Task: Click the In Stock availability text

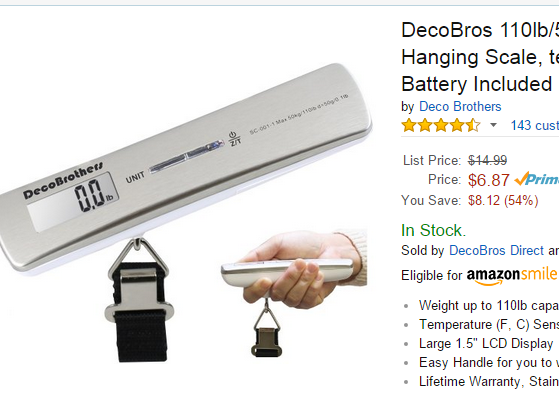Action: click(x=434, y=230)
